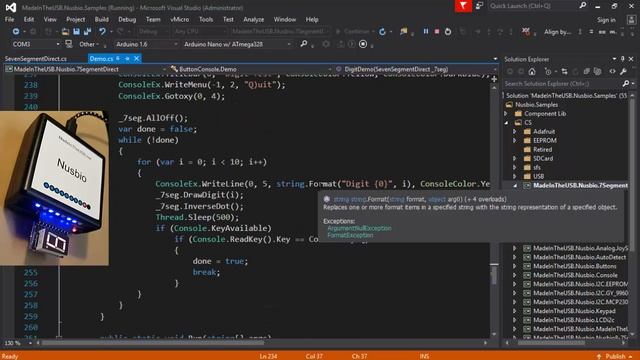The height and width of the screenshot is (360, 640).
Task: Collapse the CS folder in Solution Explorer
Action: [506, 122]
